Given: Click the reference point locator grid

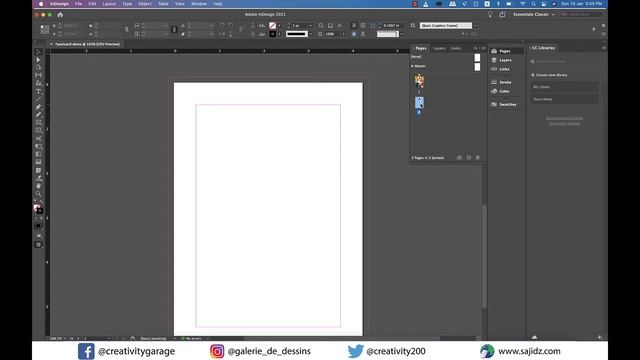Looking at the screenshot, I should coord(44,29).
